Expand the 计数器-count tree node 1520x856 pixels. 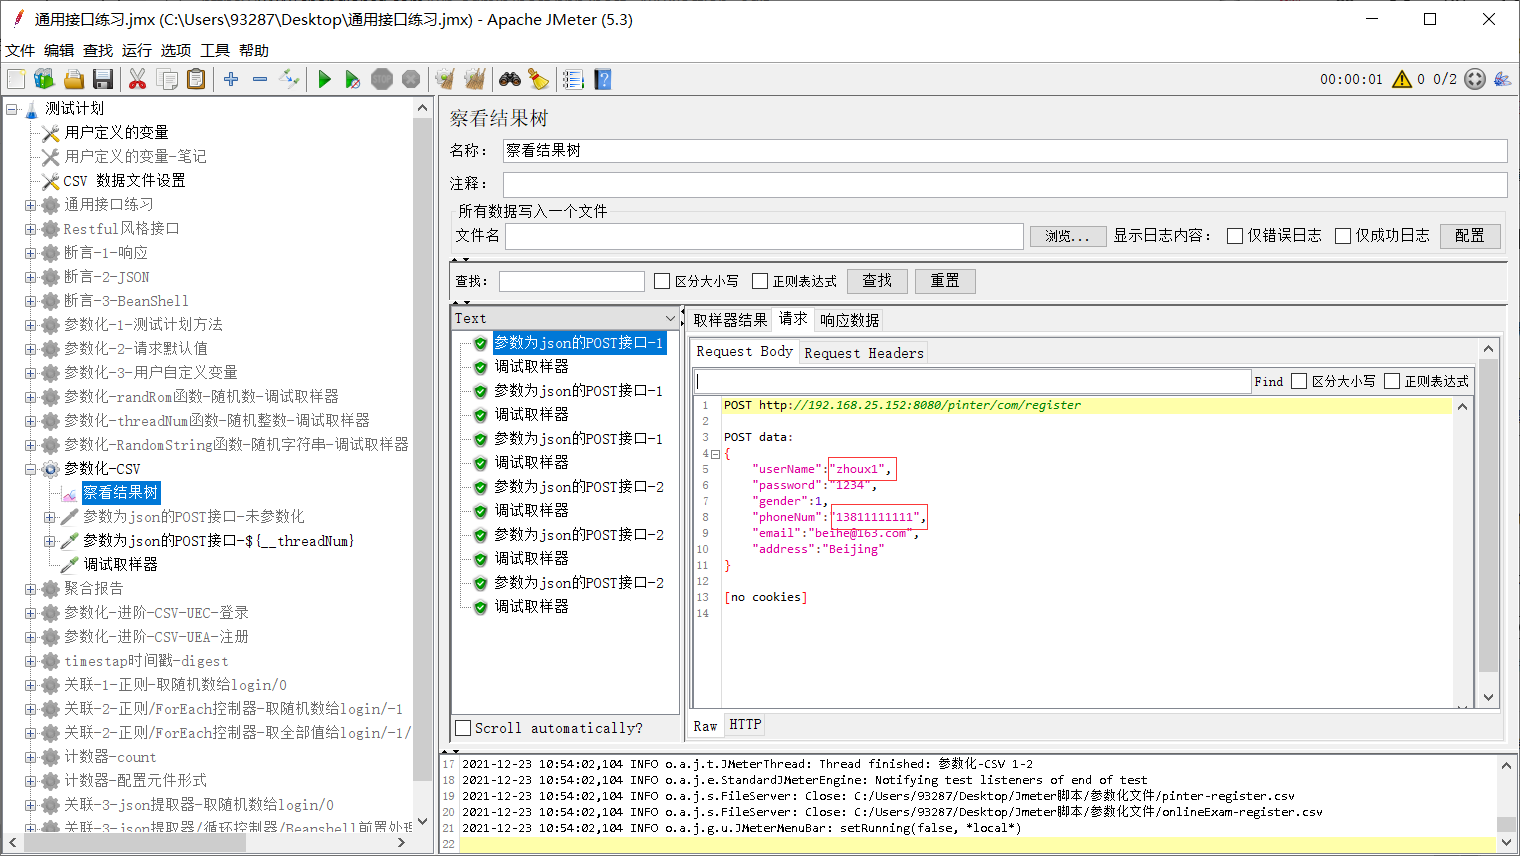[x=31, y=757]
